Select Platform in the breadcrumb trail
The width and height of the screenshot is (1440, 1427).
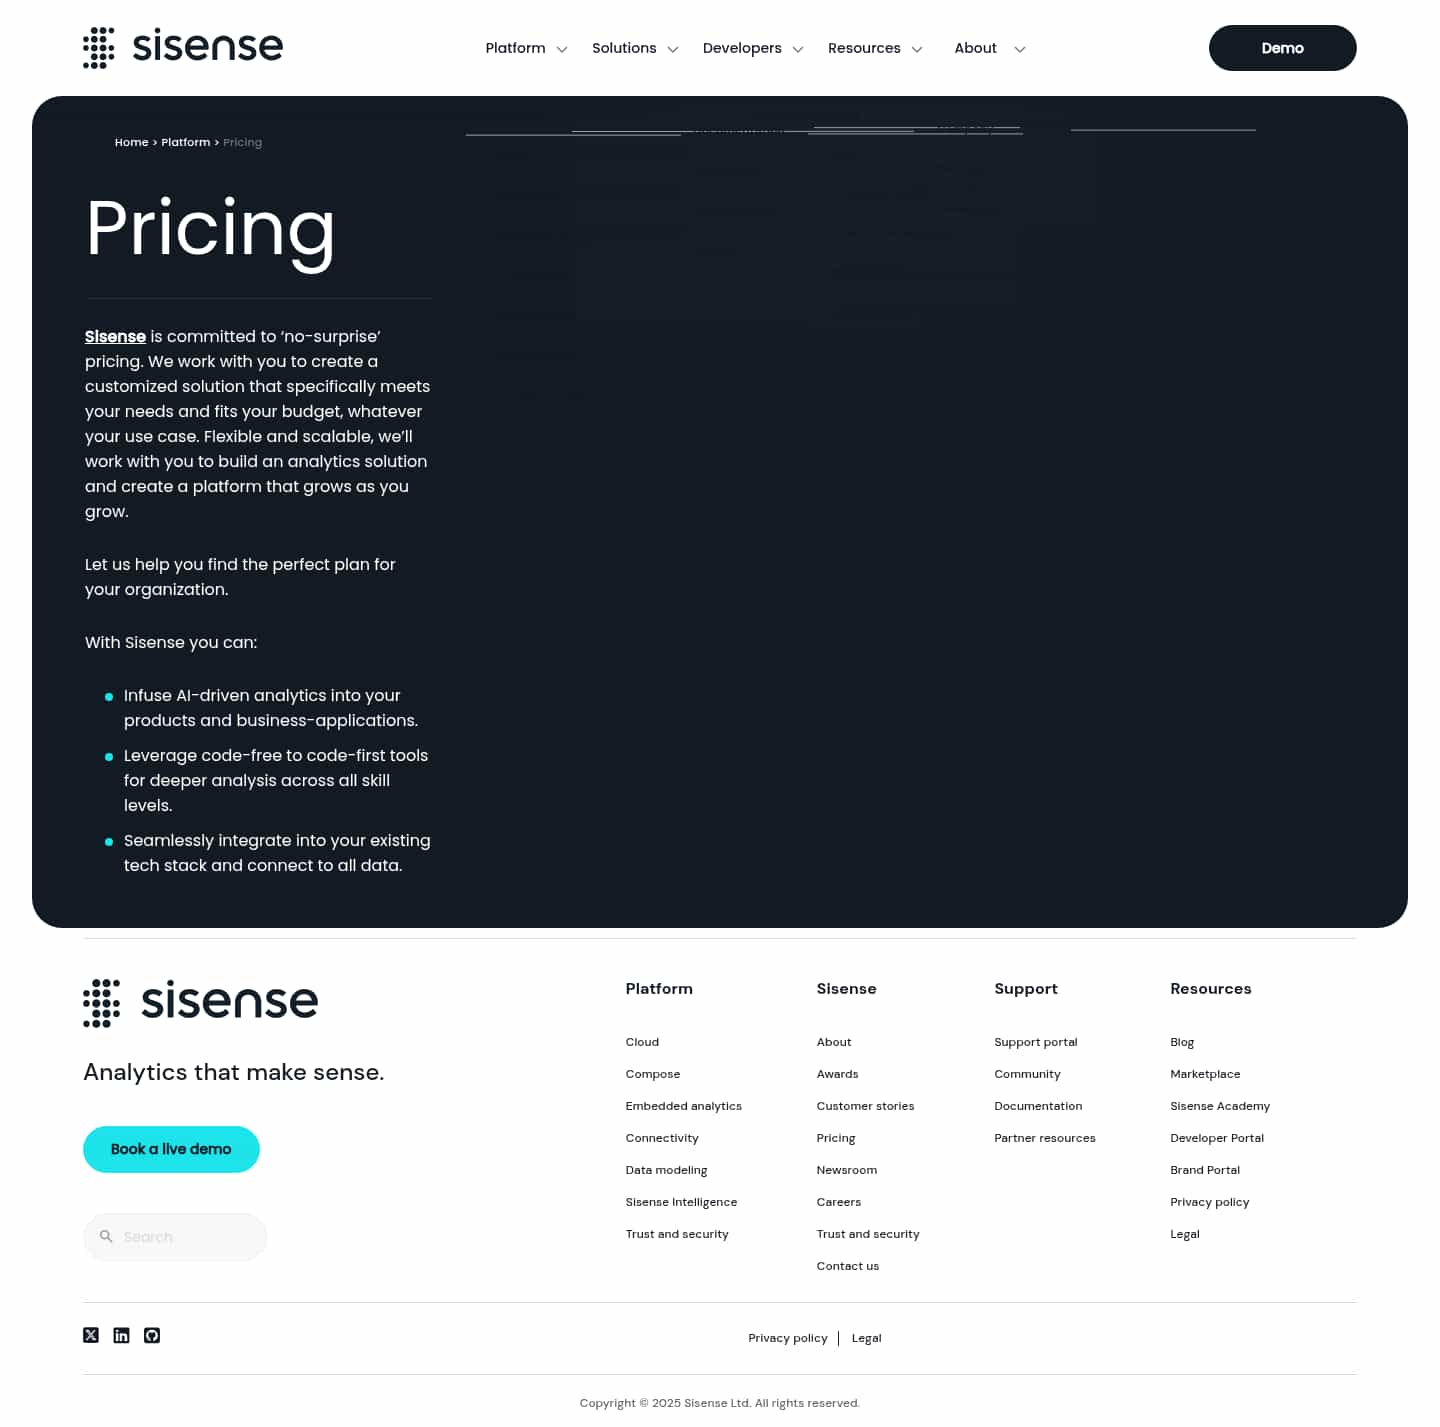pyautogui.click(x=186, y=142)
